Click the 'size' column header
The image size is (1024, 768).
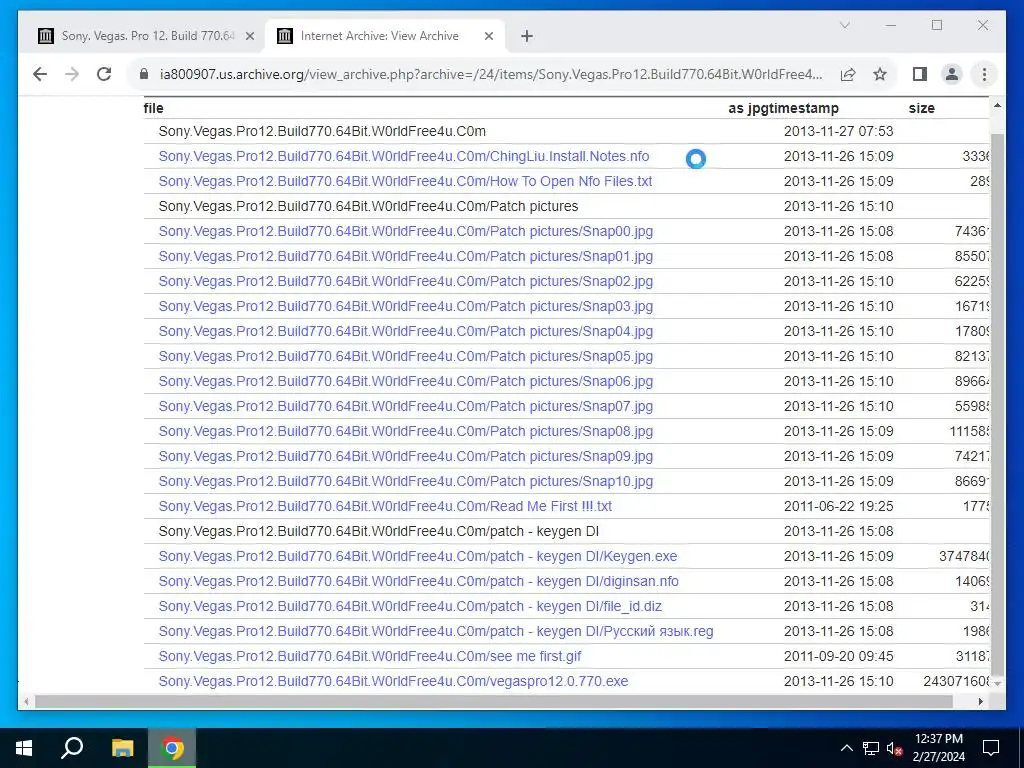coord(921,108)
